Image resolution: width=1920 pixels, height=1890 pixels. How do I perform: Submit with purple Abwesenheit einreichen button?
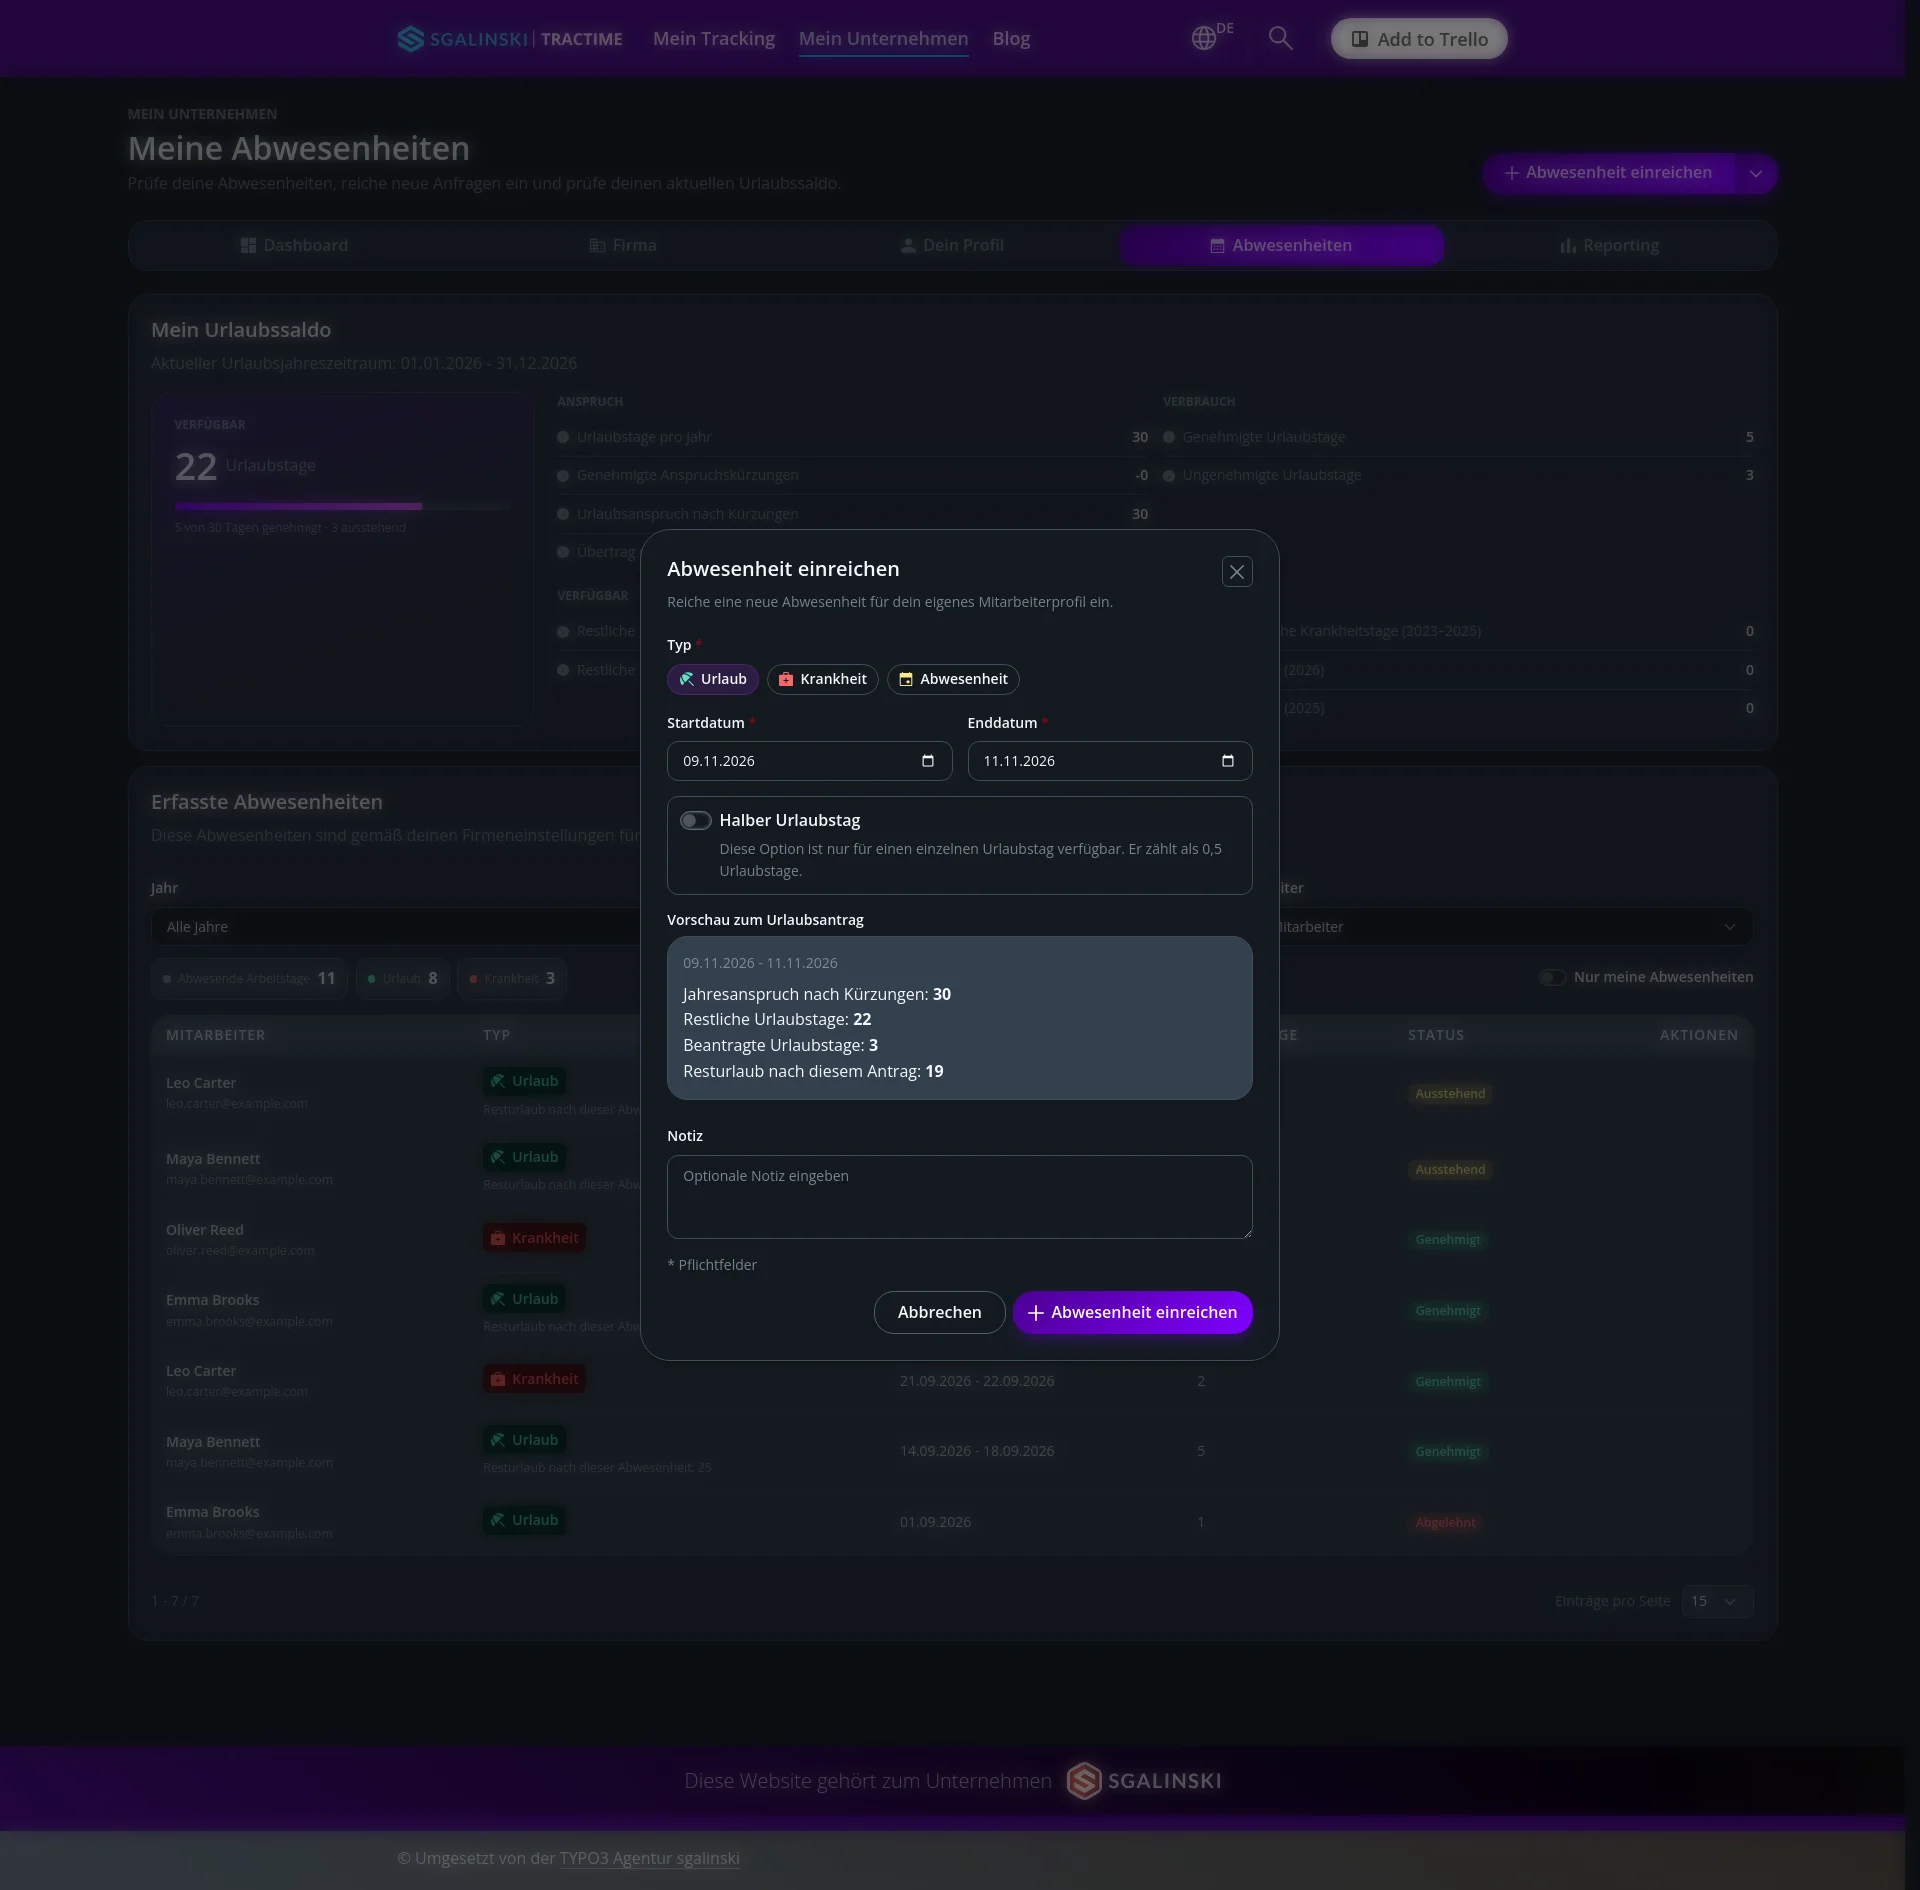tap(1132, 1312)
